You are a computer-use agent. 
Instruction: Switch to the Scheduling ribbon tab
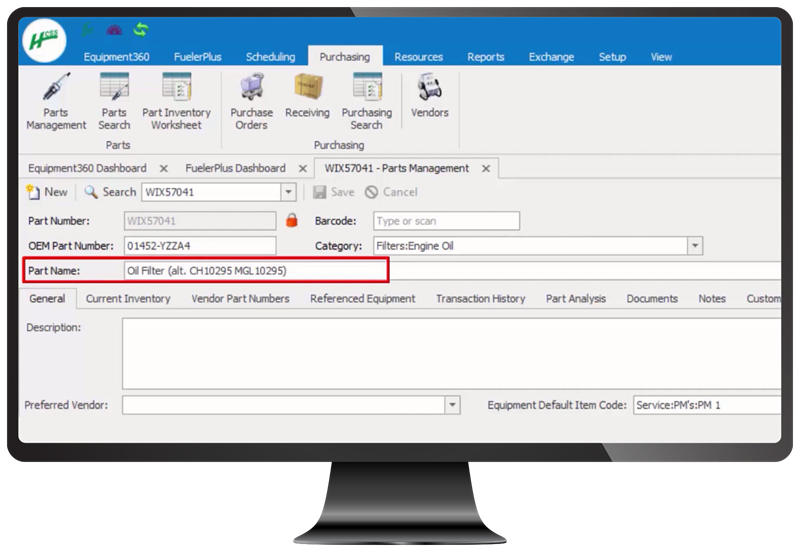point(270,57)
